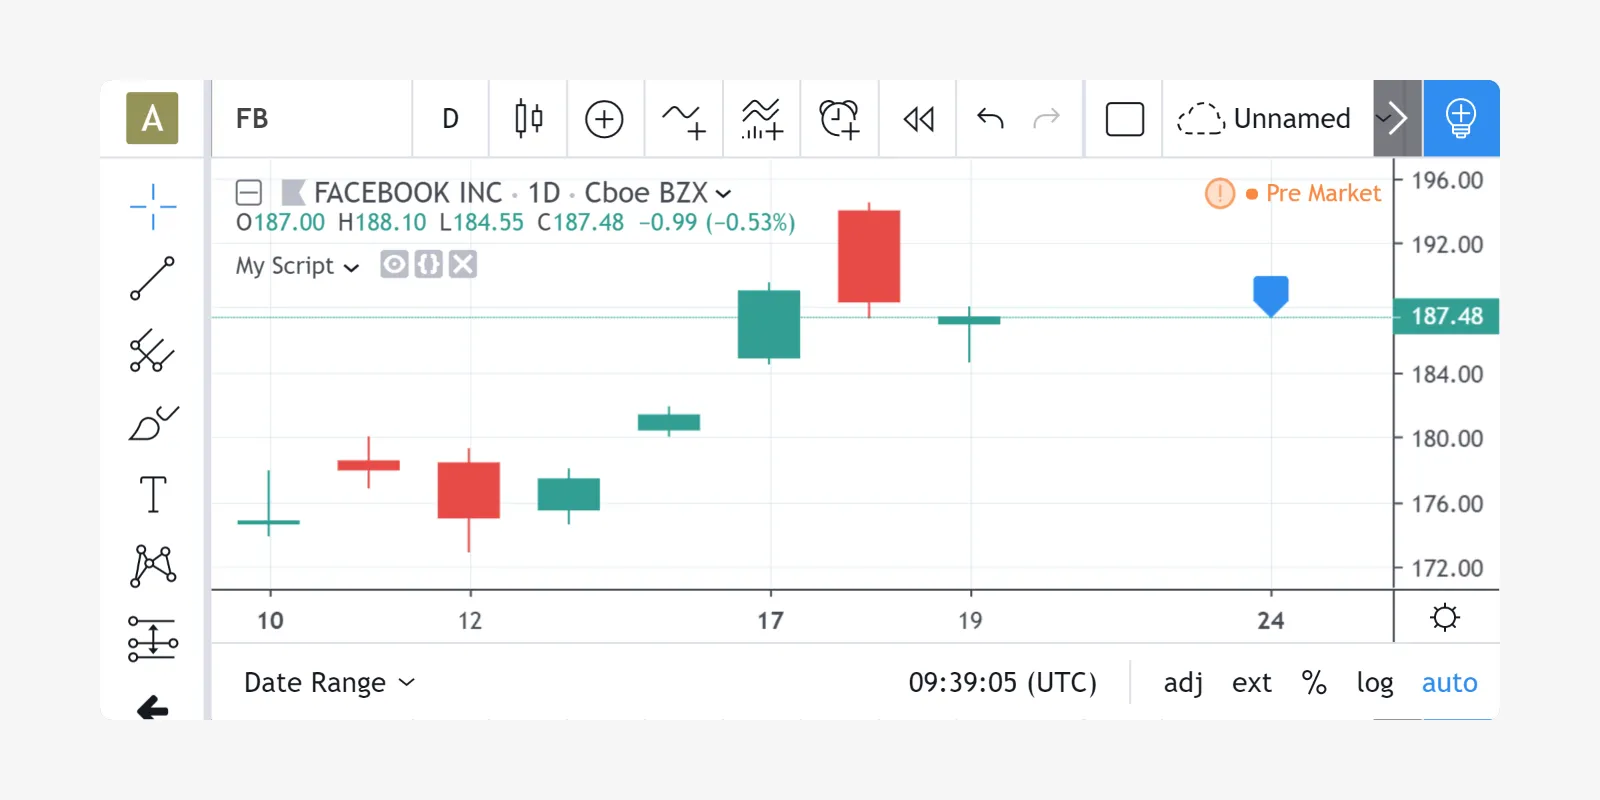Image resolution: width=1600 pixels, height=800 pixels.
Task: Click the compare or add symbol icon
Action: click(604, 119)
